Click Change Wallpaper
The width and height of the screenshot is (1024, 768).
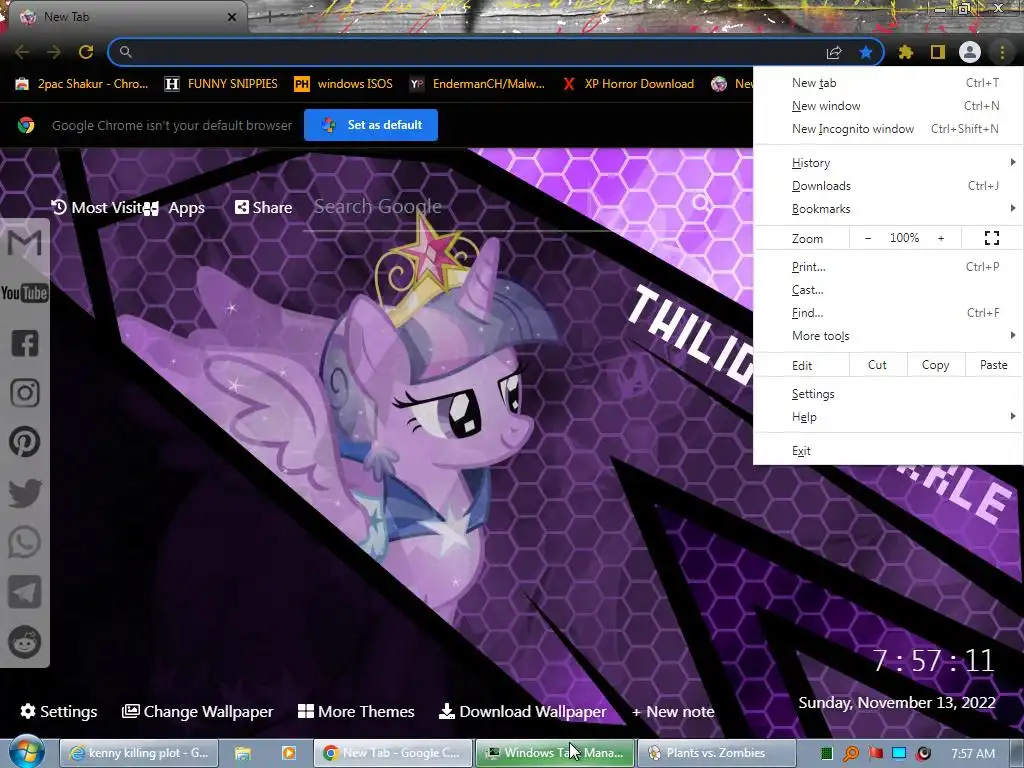(197, 711)
